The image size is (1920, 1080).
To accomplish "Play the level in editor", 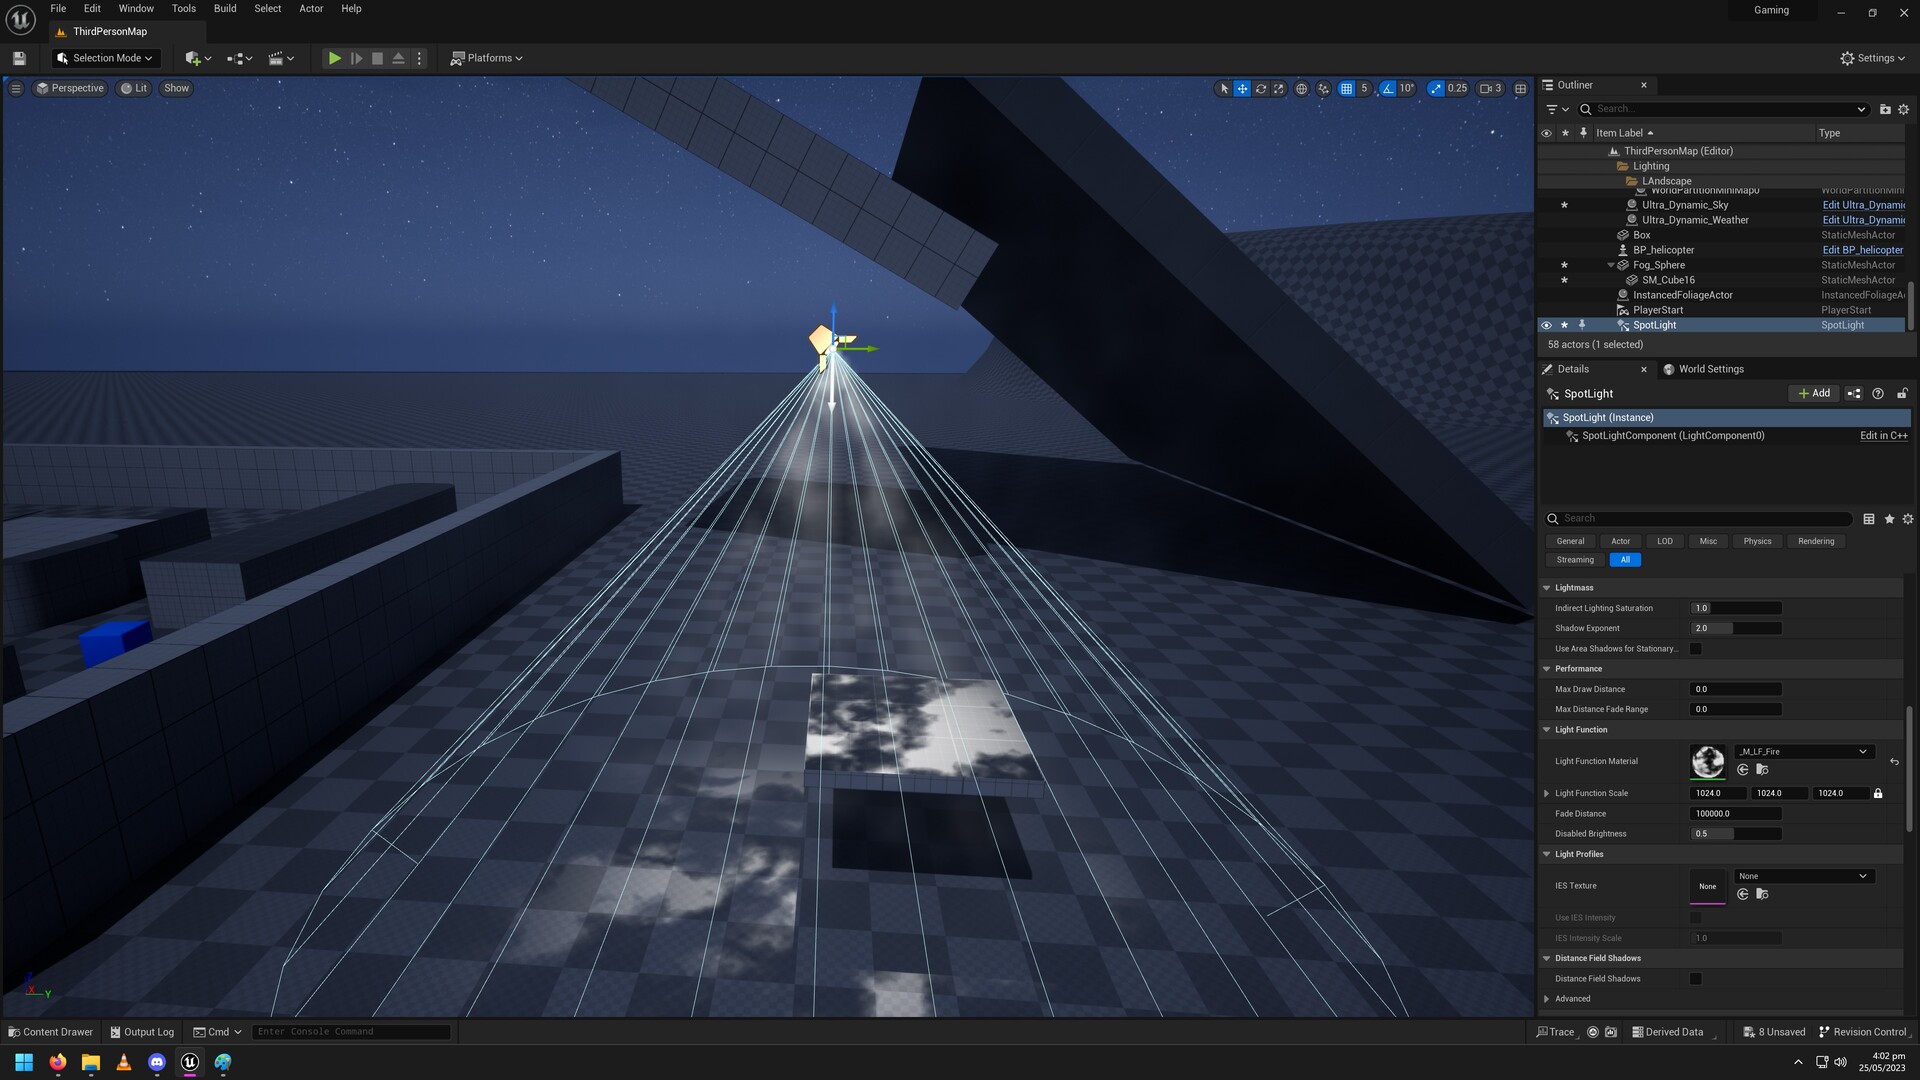I will click(334, 58).
